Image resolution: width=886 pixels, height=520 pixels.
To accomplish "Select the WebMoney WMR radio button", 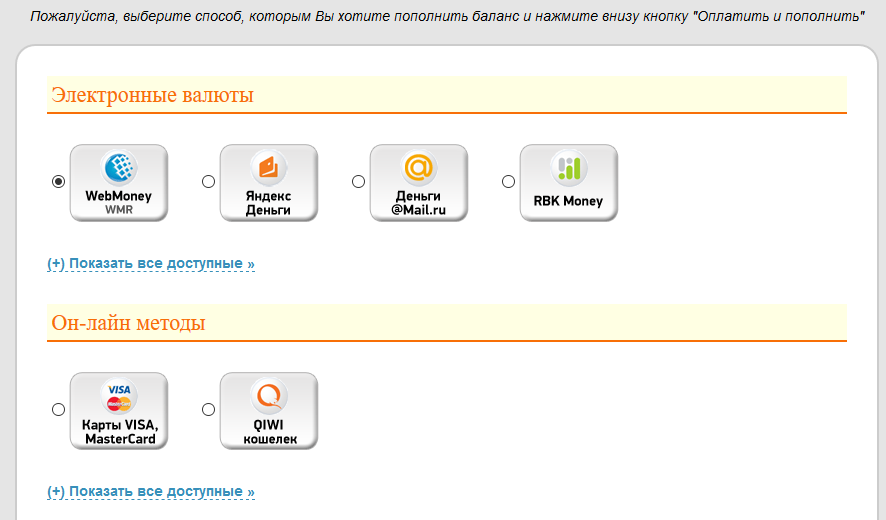I will click(58, 181).
